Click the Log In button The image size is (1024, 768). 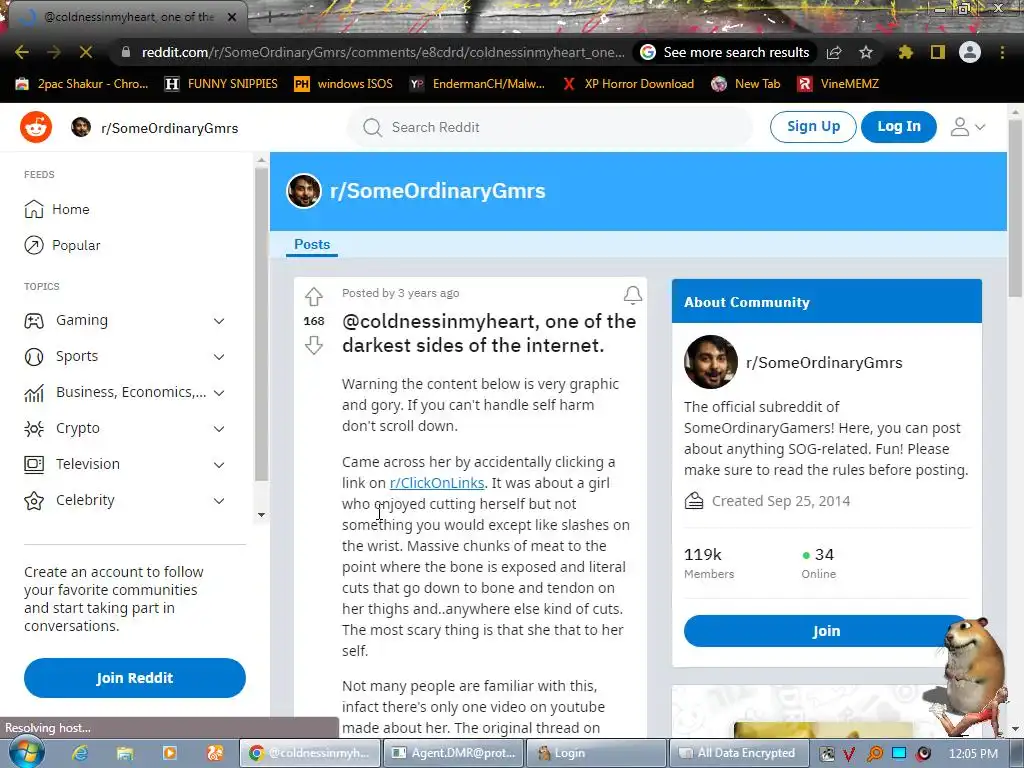click(x=899, y=127)
